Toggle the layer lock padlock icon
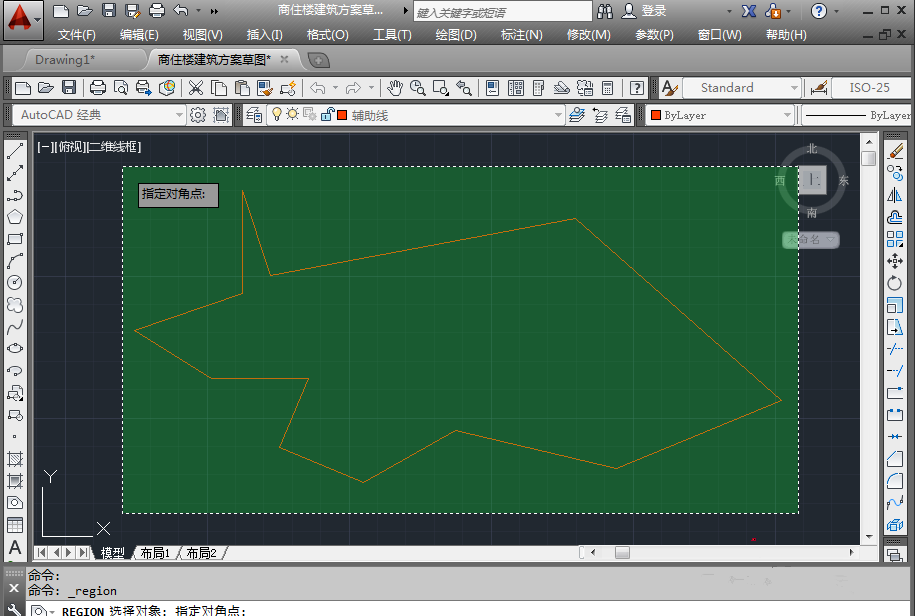The height and width of the screenshot is (616, 915). [326, 115]
